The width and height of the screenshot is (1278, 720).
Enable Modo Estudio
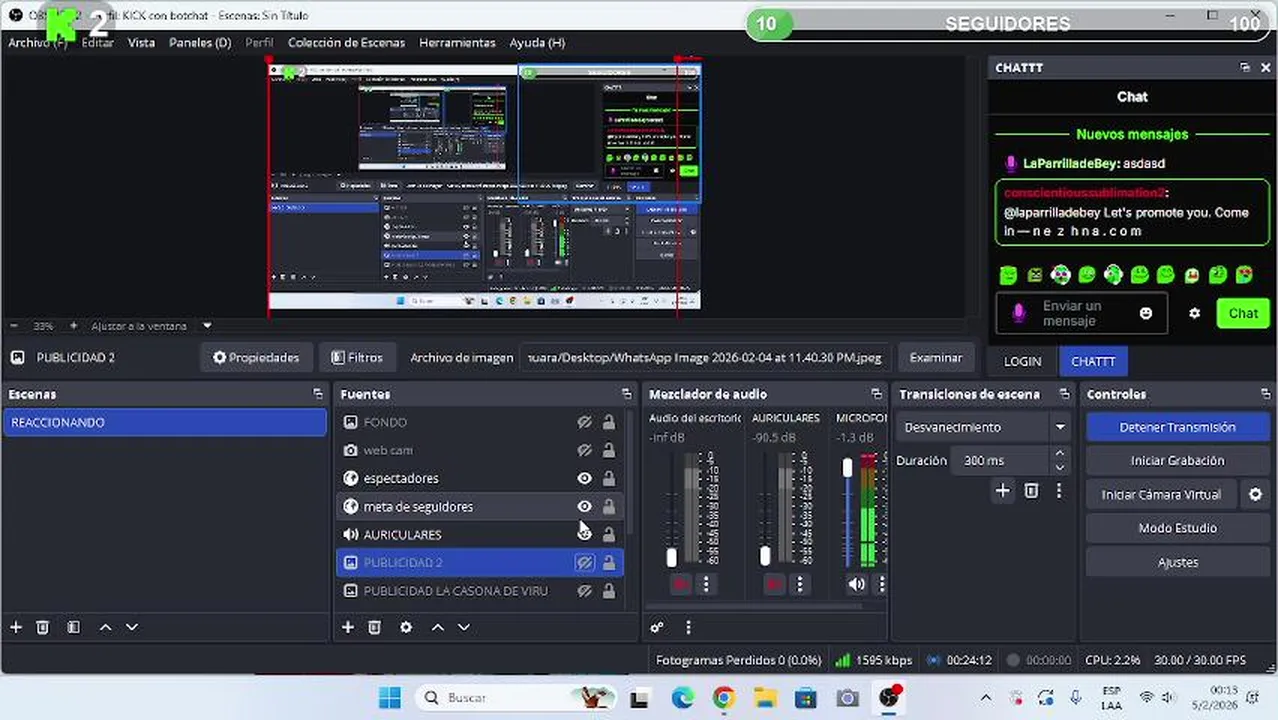(x=1177, y=528)
